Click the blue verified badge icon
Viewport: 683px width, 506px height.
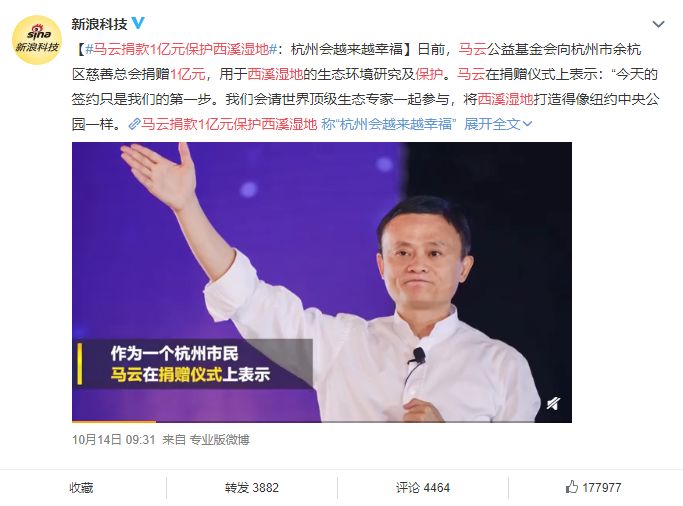pos(138,23)
